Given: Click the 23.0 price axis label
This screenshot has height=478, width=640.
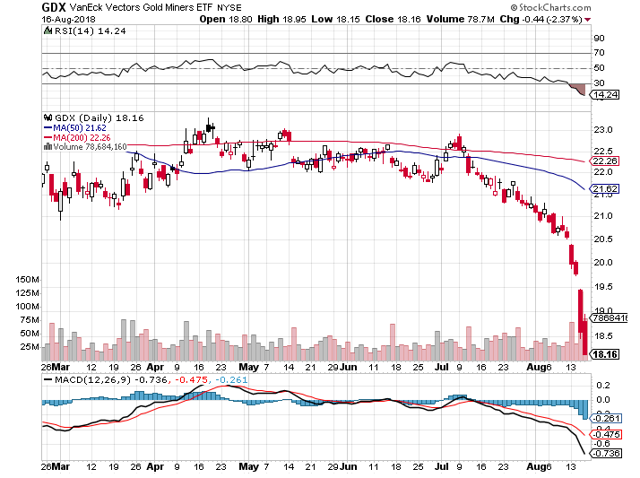Looking at the screenshot, I should pyautogui.click(x=603, y=130).
